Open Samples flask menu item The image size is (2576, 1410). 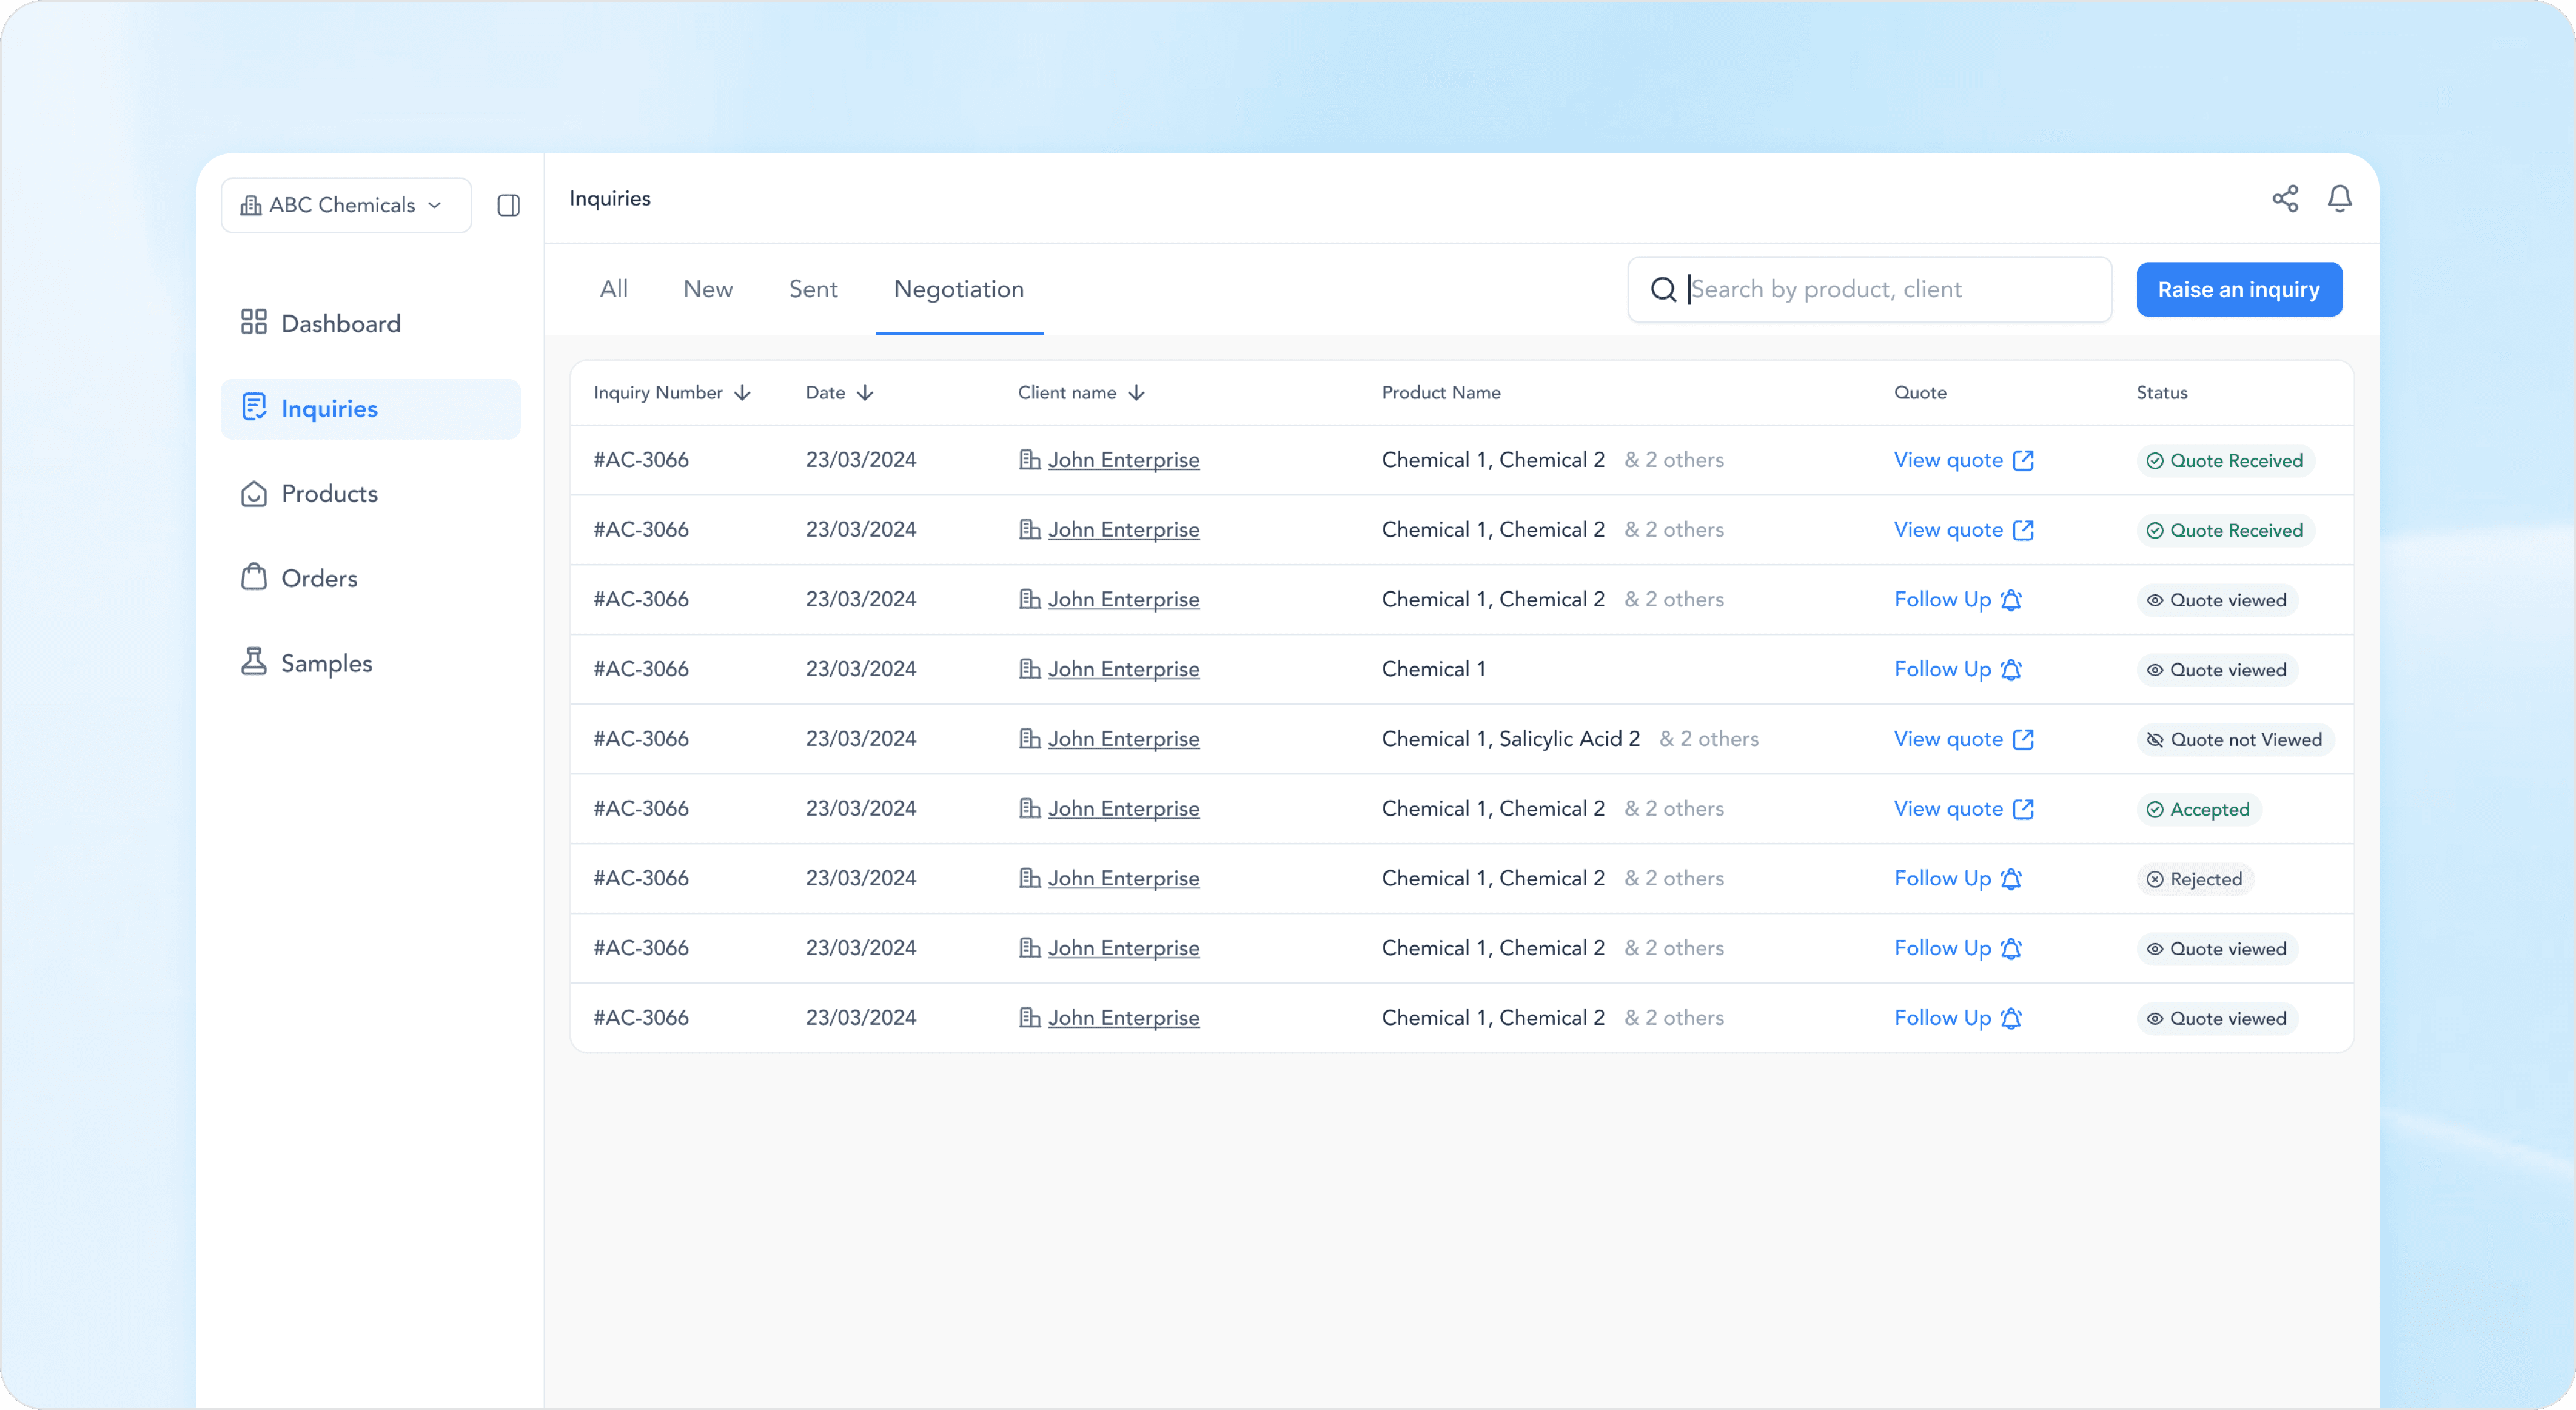click(325, 663)
